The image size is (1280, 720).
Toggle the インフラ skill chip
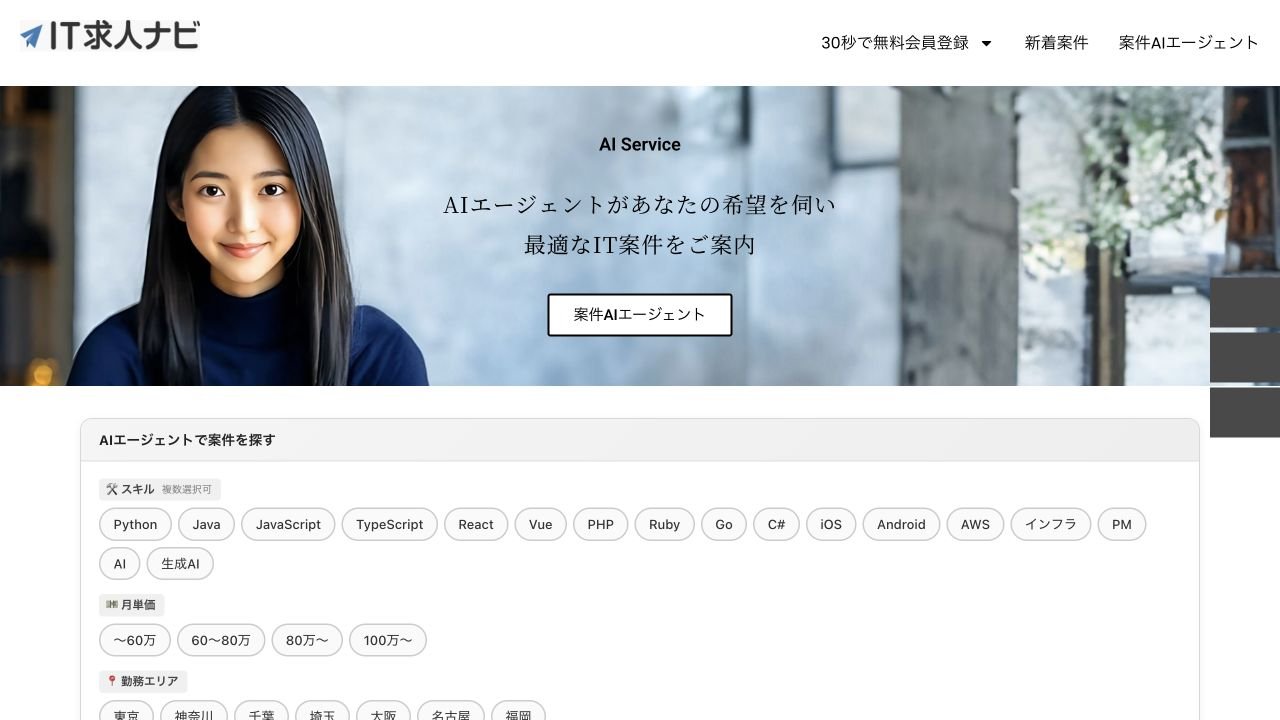tap(1051, 525)
